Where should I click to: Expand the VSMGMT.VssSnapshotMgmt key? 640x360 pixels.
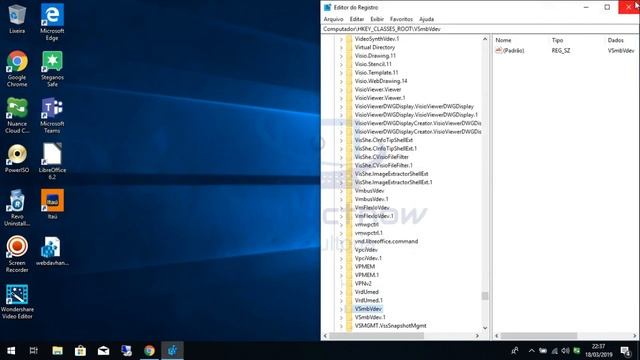(341, 326)
